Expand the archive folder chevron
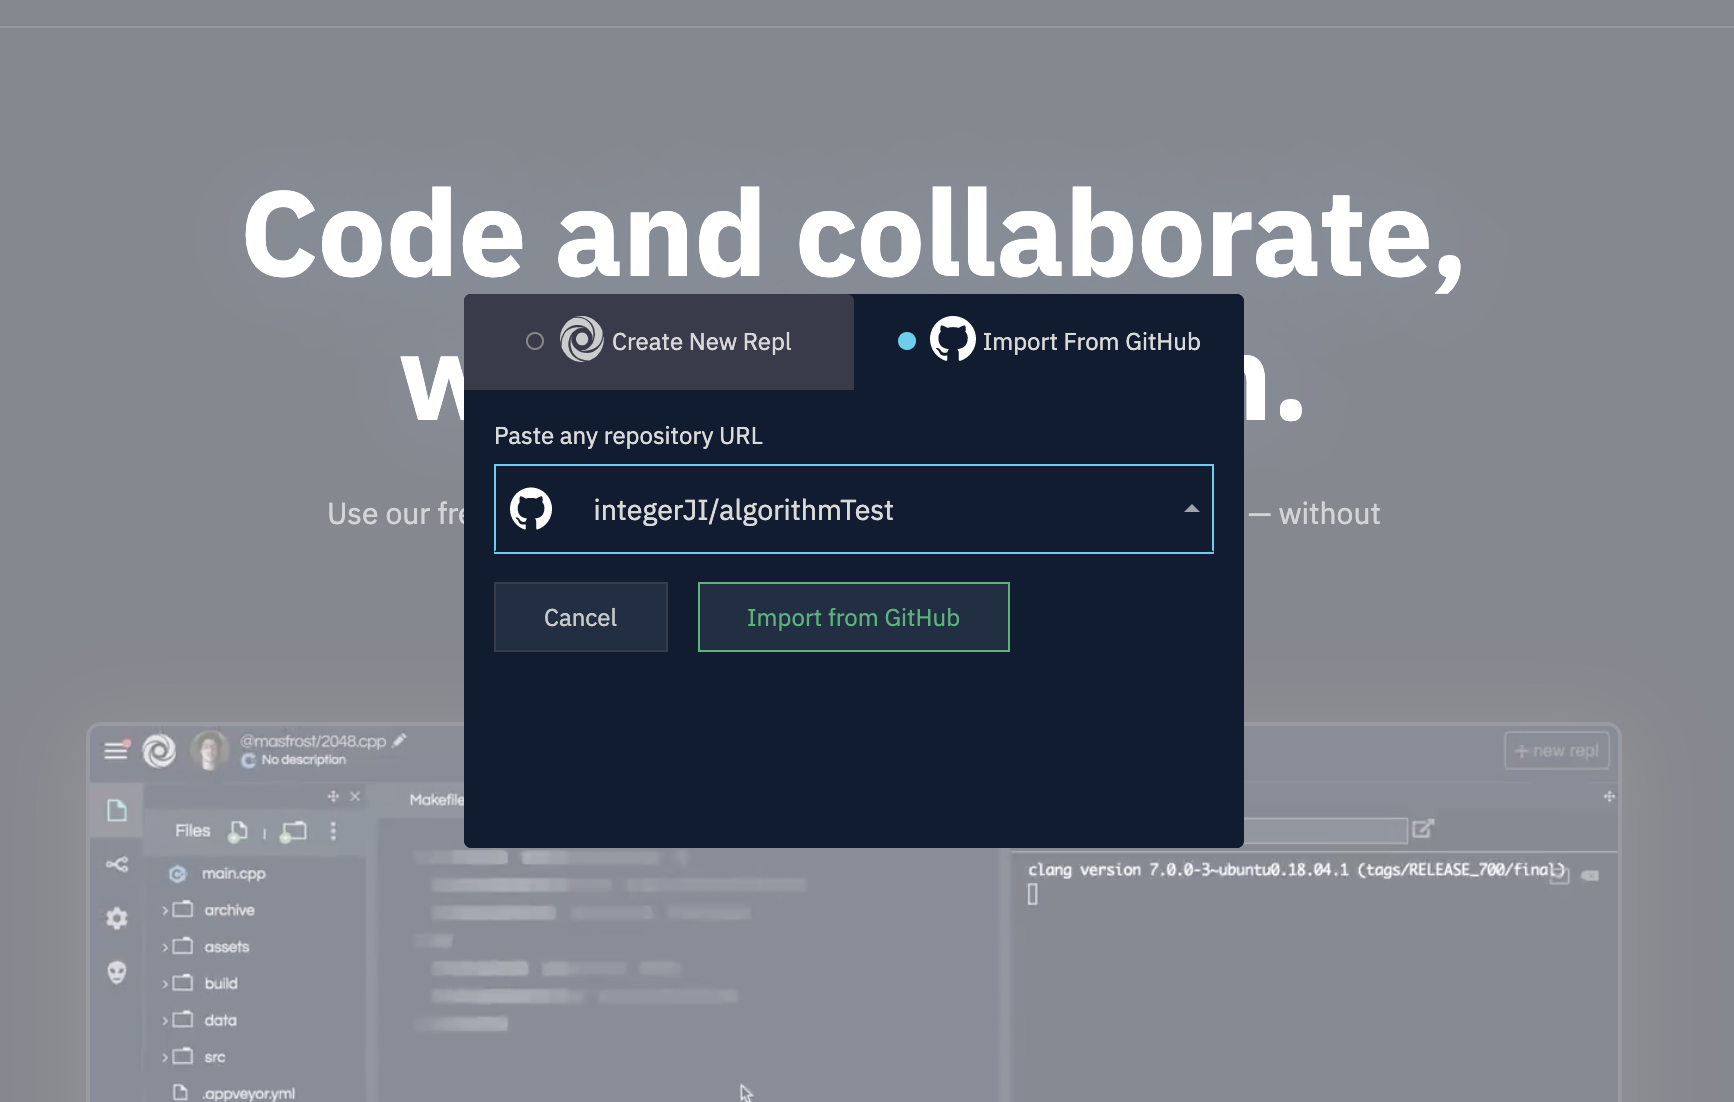This screenshot has height=1102, width=1734. [x=165, y=910]
